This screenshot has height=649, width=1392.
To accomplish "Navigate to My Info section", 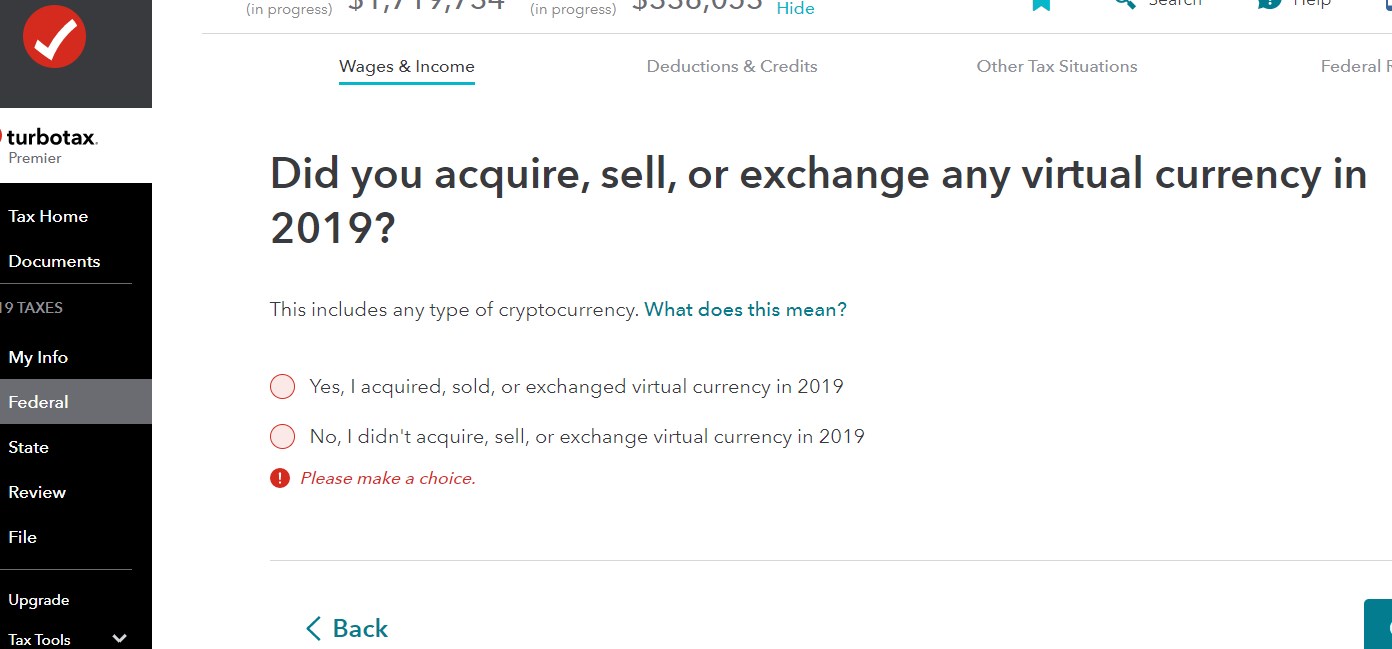I will coord(38,358).
